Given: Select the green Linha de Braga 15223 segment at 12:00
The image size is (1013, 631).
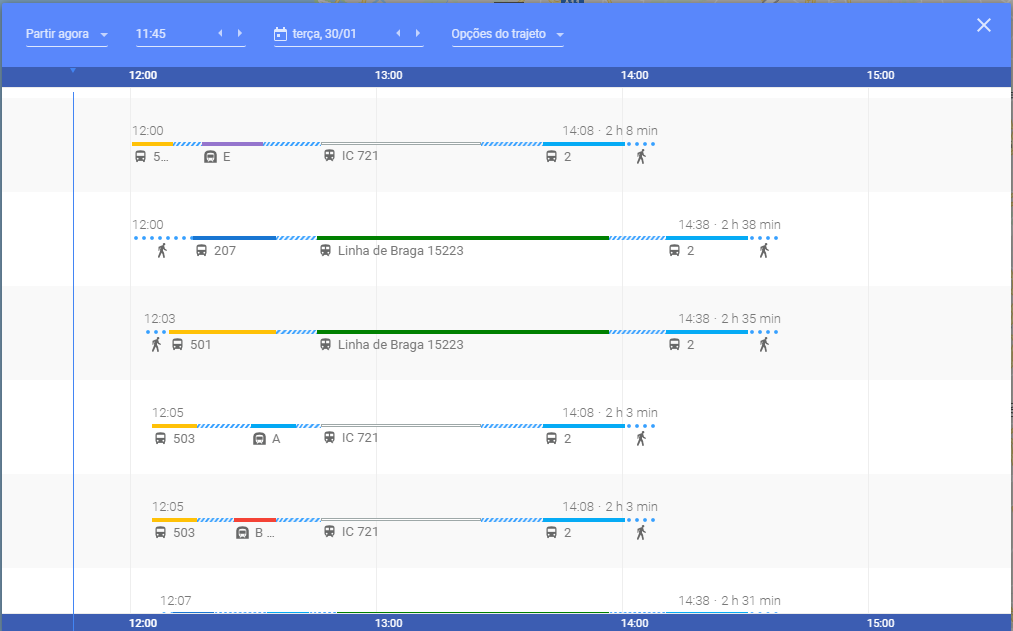Looking at the screenshot, I should coord(462,238).
